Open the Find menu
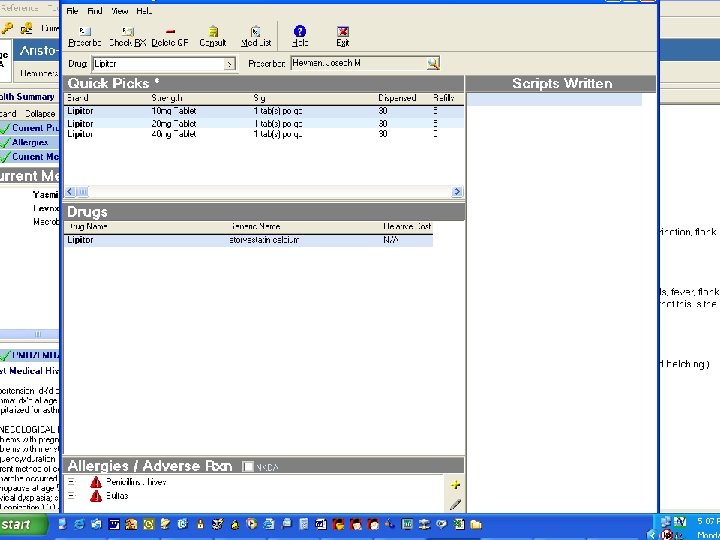720x540 pixels. tap(95, 11)
